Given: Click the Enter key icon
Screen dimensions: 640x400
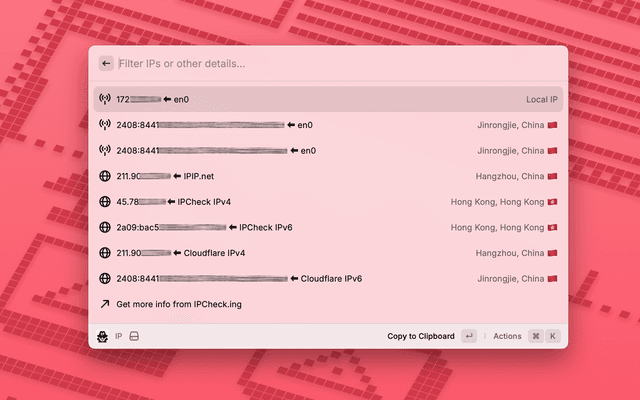Looking at the screenshot, I should [x=469, y=336].
